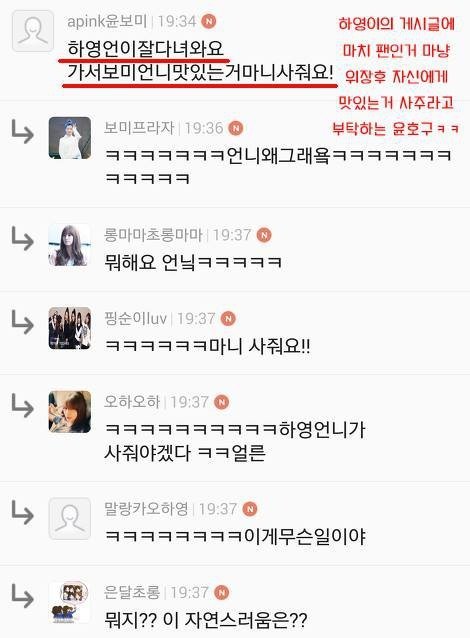Select the comment text 뭐지?? 이 자연스러움은??
The image size is (470, 638).
click(x=206, y=620)
